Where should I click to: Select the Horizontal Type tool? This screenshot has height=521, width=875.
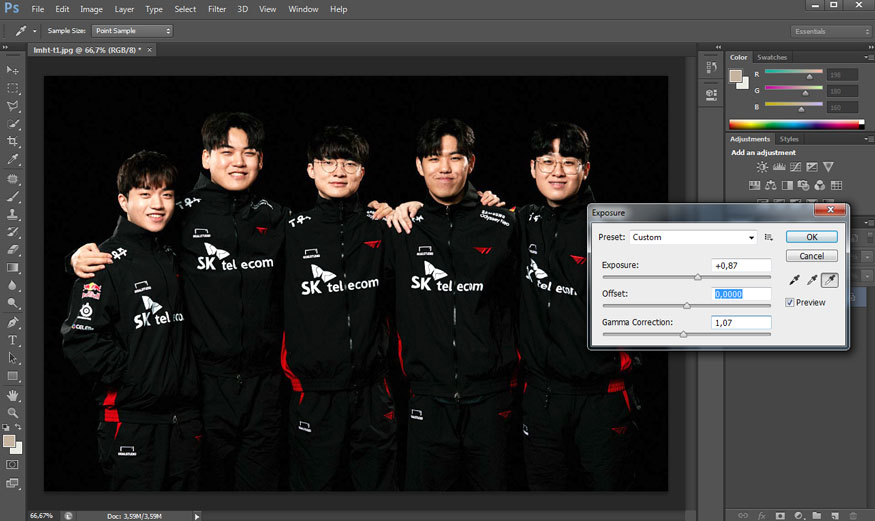pos(12,340)
